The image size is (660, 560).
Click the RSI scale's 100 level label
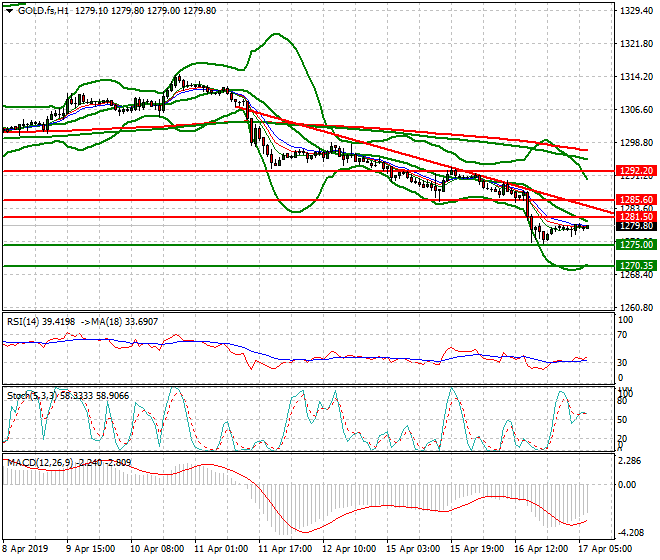coord(626,320)
